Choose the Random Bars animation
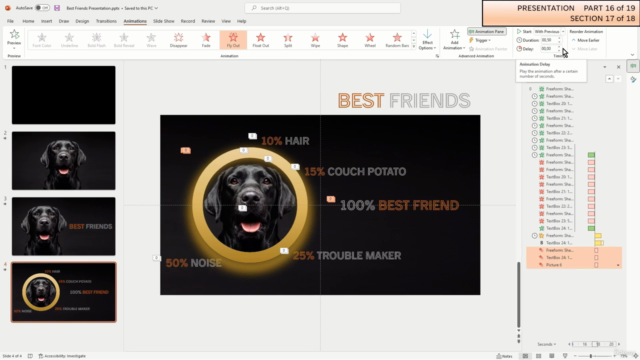Image resolution: width=640 pixels, height=360 pixels. tap(397, 40)
